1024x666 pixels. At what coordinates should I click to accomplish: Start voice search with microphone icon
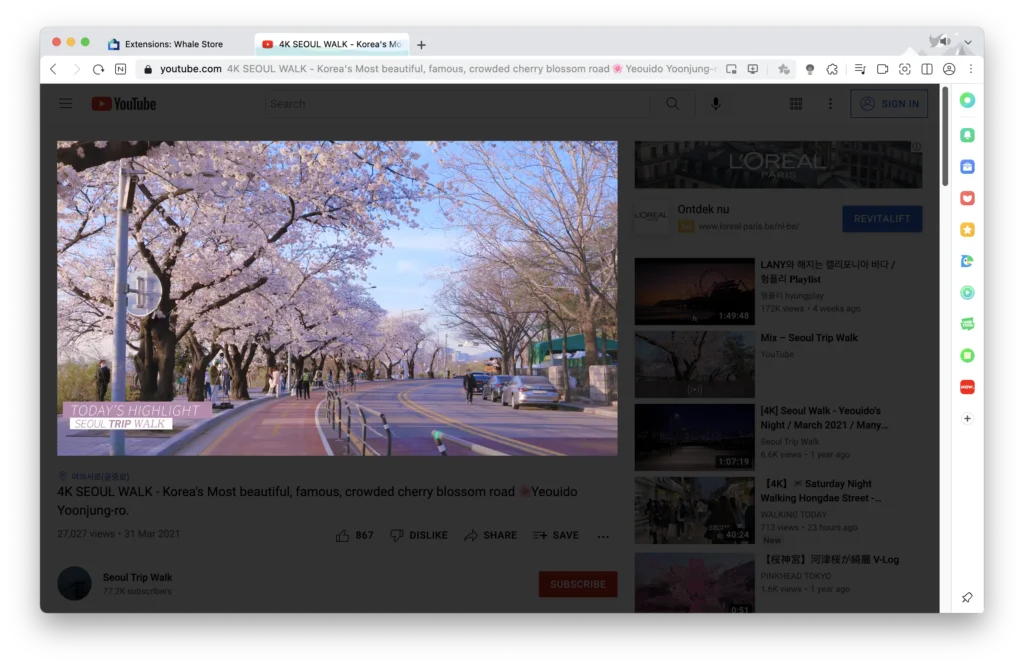pos(716,104)
